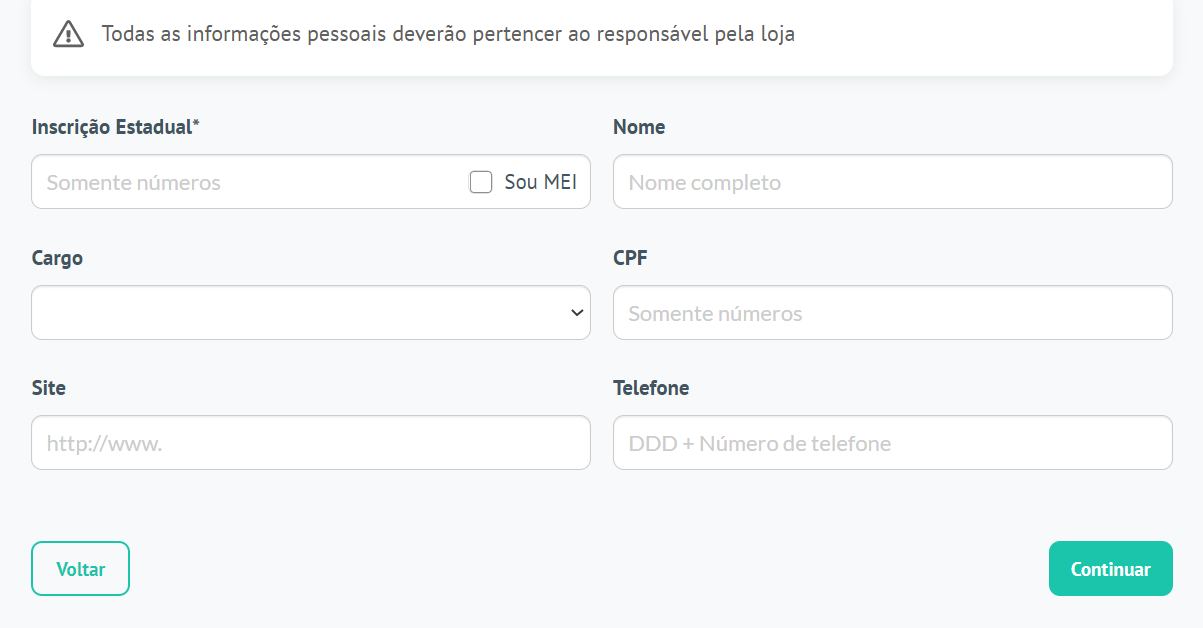Click the Continuar button
The width and height of the screenshot is (1203, 628).
tap(1111, 569)
